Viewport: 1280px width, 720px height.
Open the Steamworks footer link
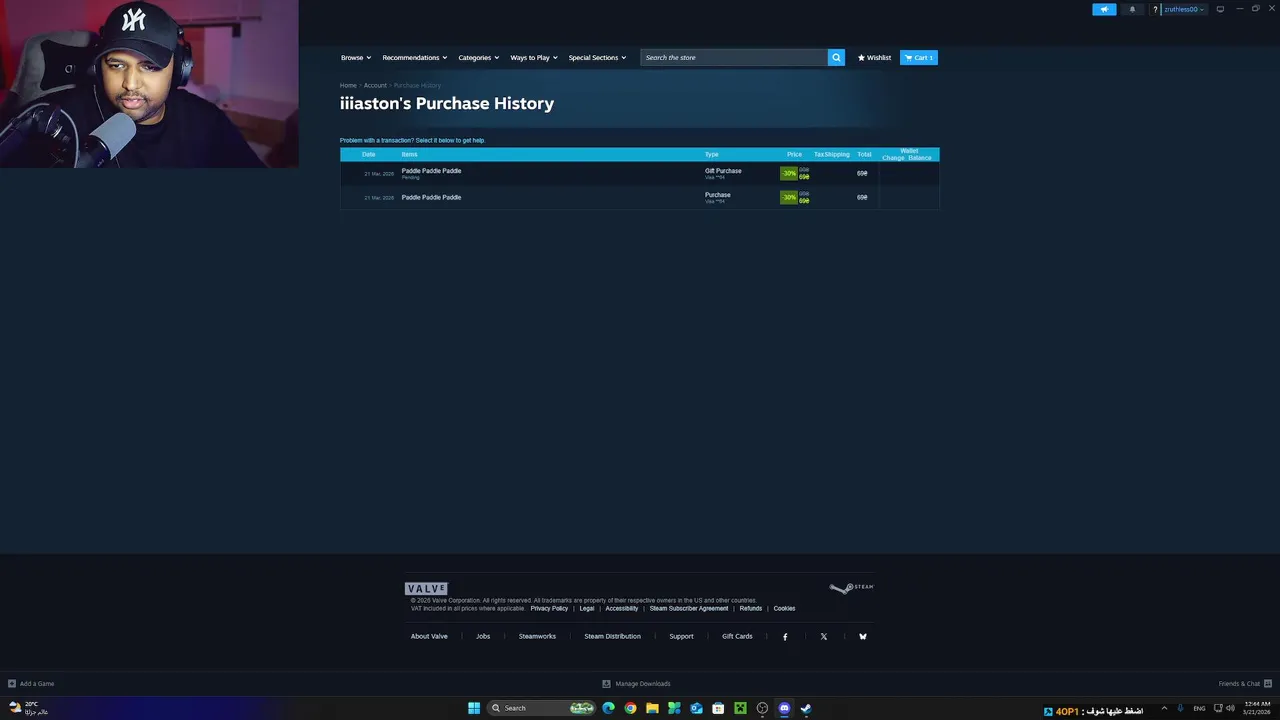[537, 636]
